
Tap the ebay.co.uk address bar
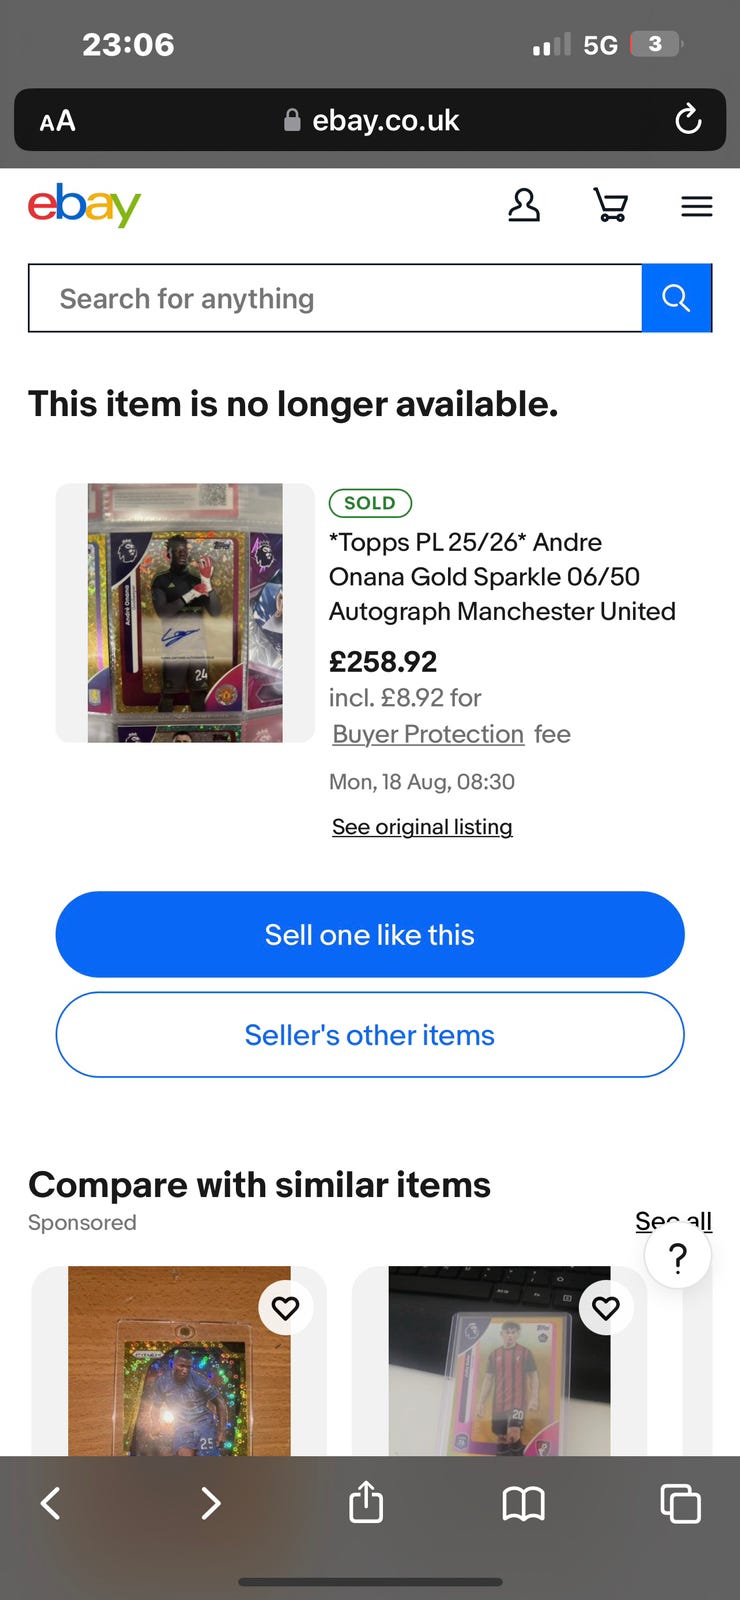coord(372,120)
